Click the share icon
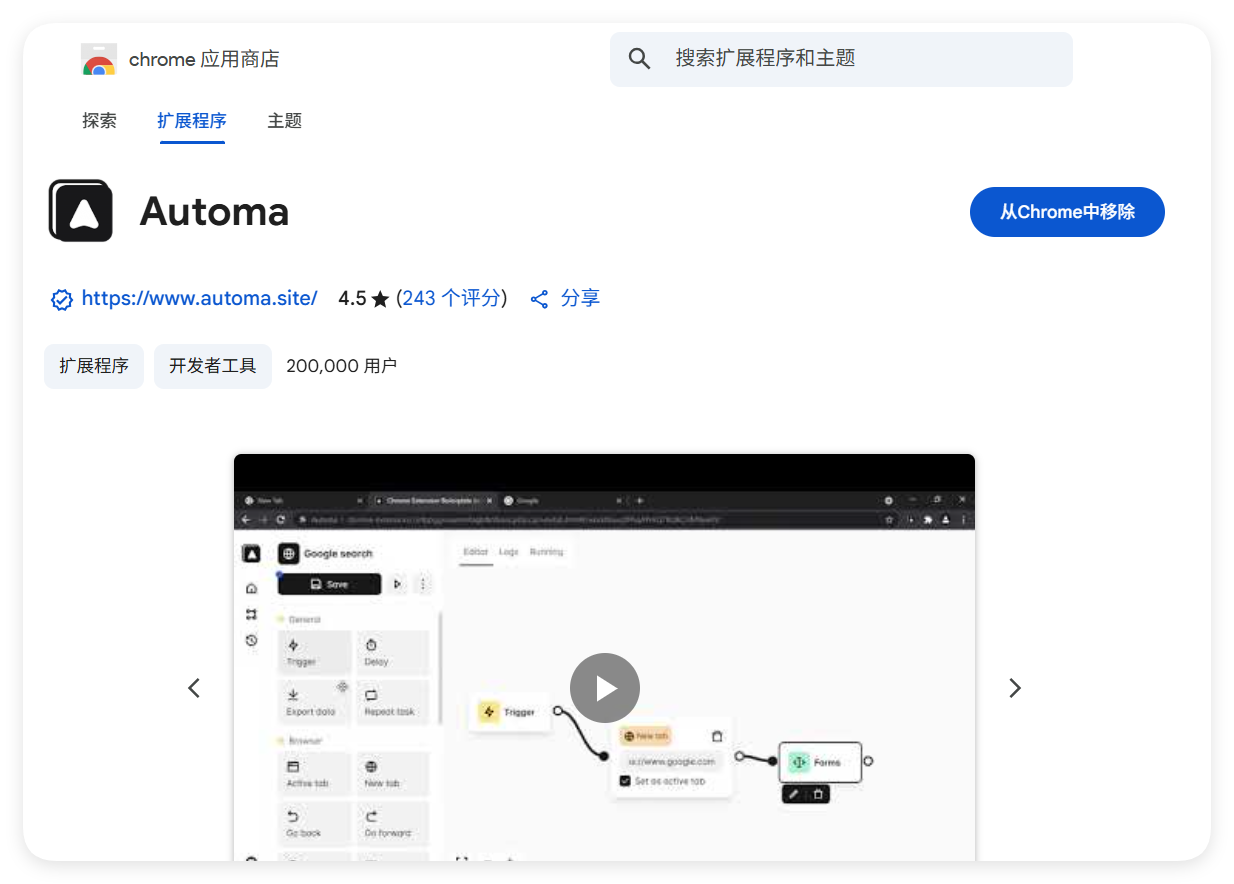 (x=540, y=299)
